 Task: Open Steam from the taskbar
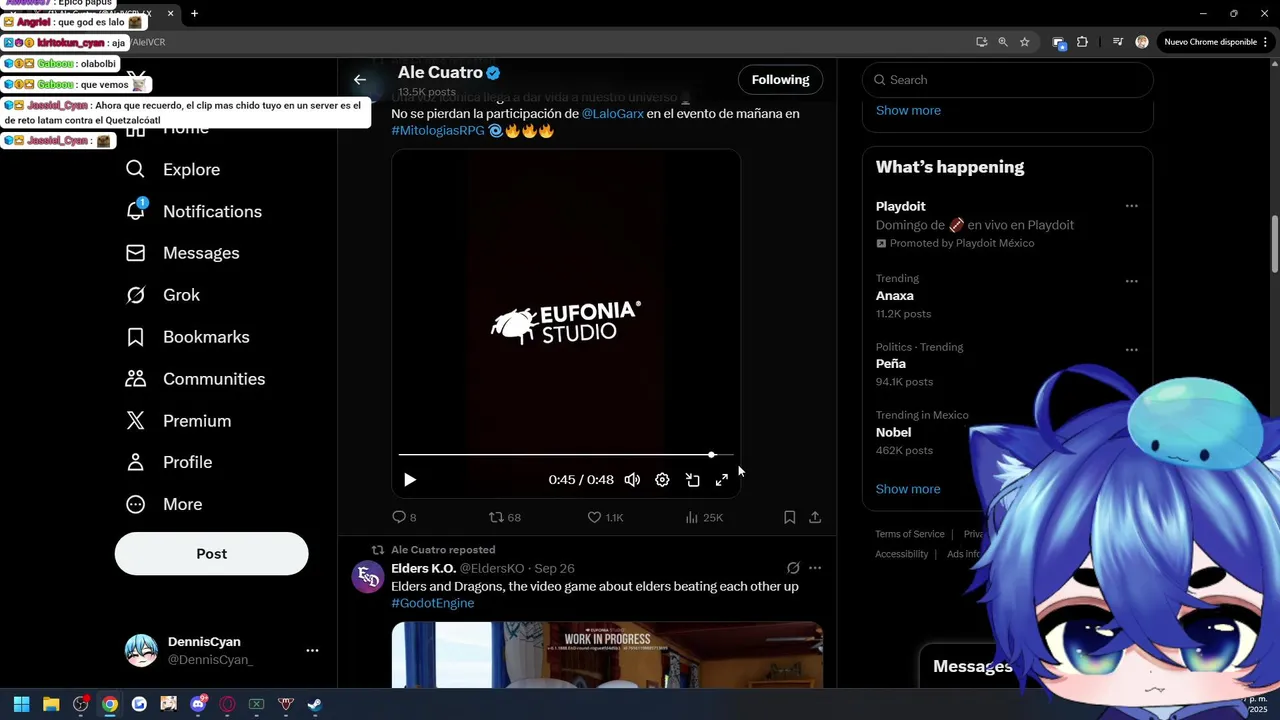pyautogui.click(x=315, y=704)
